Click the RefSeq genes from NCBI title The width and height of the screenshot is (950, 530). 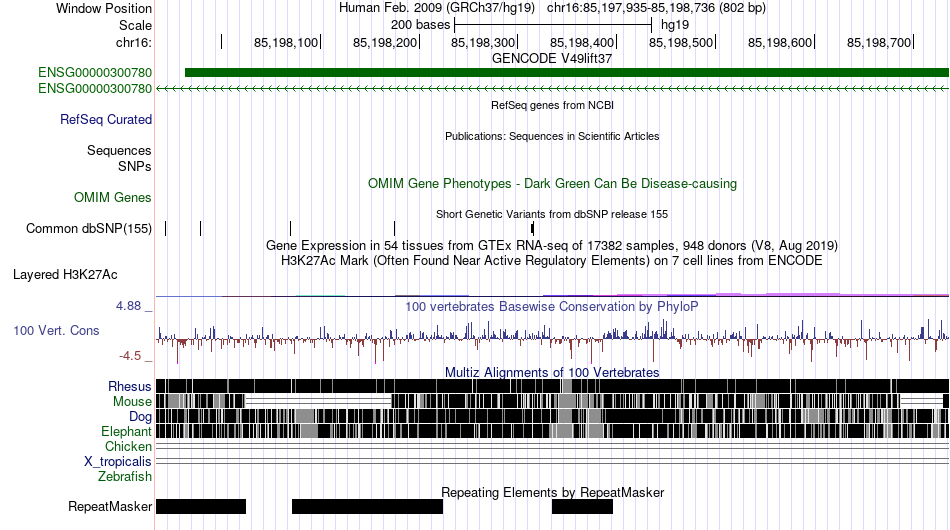click(552, 105)
